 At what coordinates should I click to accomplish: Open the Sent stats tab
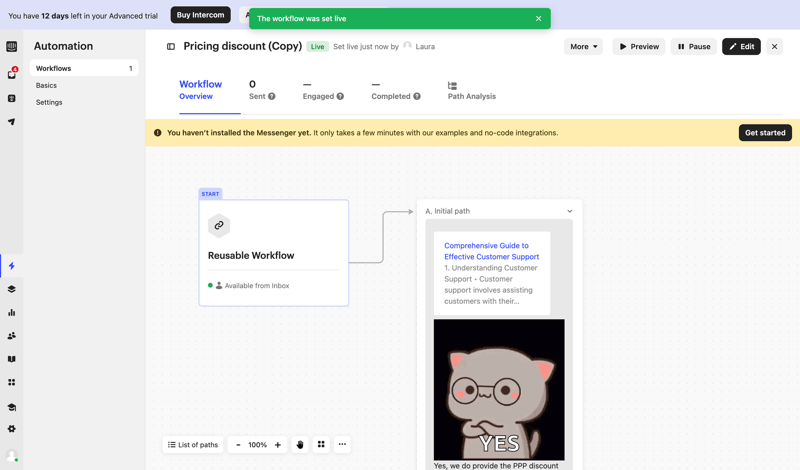(x=262, y=89)
